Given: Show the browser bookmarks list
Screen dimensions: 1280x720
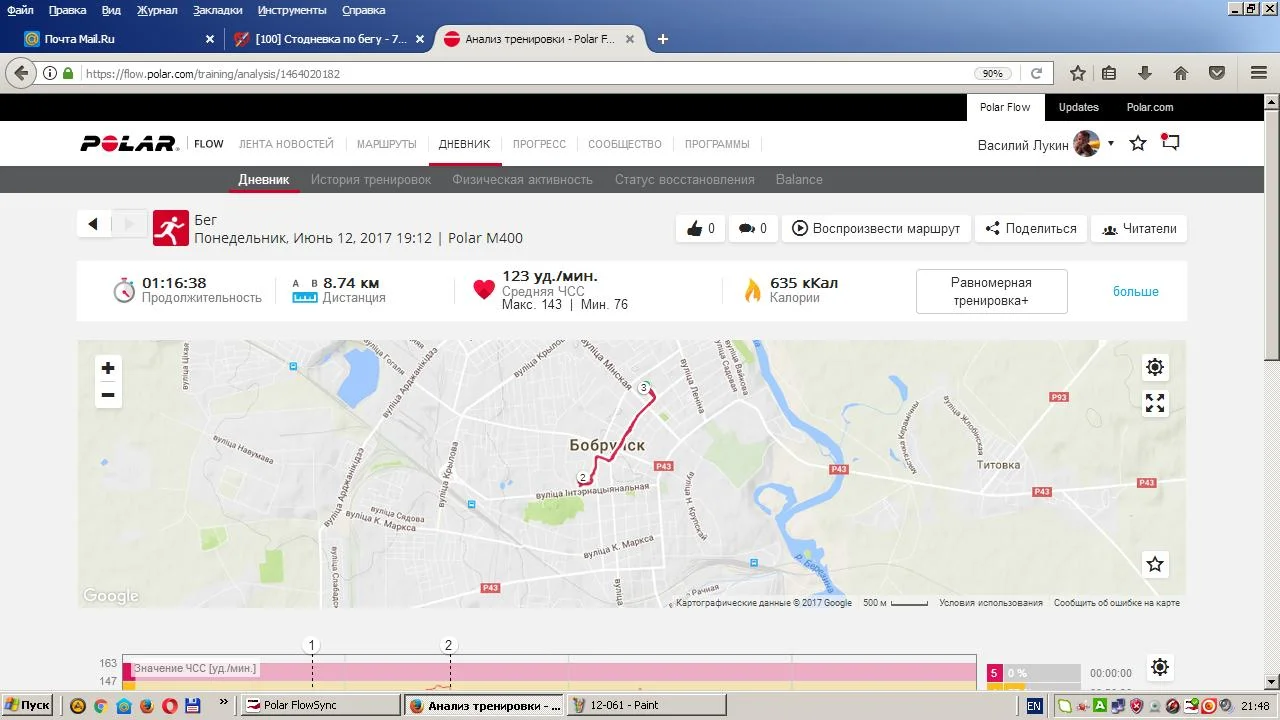Looking at the screenshot, I should point(1109,73).
